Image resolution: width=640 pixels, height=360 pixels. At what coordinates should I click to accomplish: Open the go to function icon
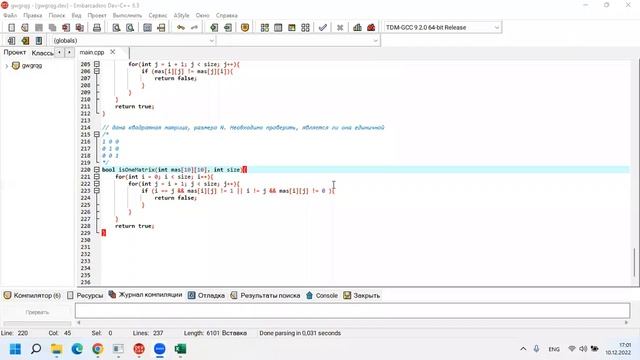(x=147, y=27)
